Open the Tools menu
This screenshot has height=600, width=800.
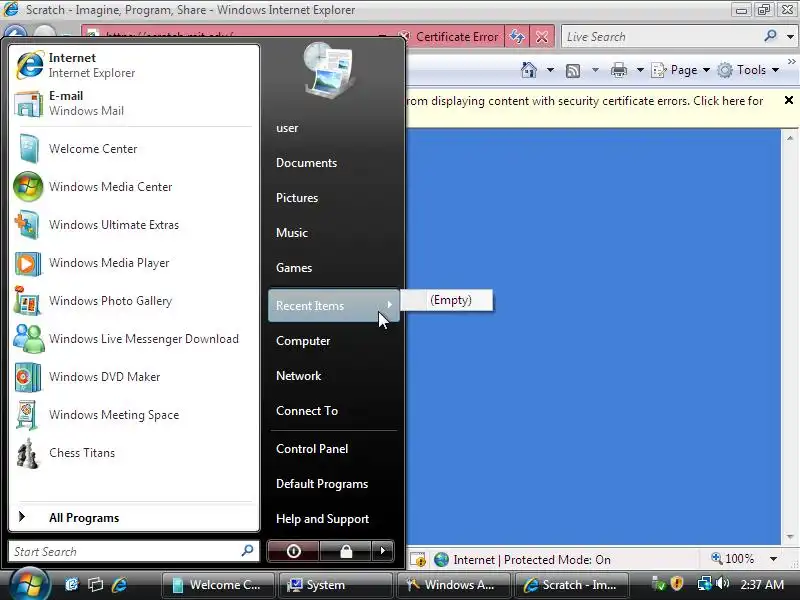click(748, 70)
